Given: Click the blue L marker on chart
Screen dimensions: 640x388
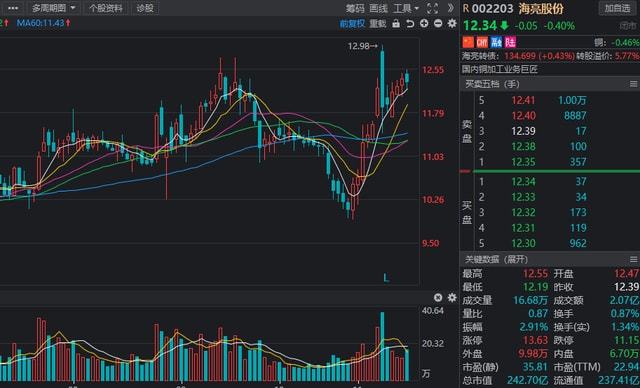Looking at the screenshot, I should click(386, 279).
